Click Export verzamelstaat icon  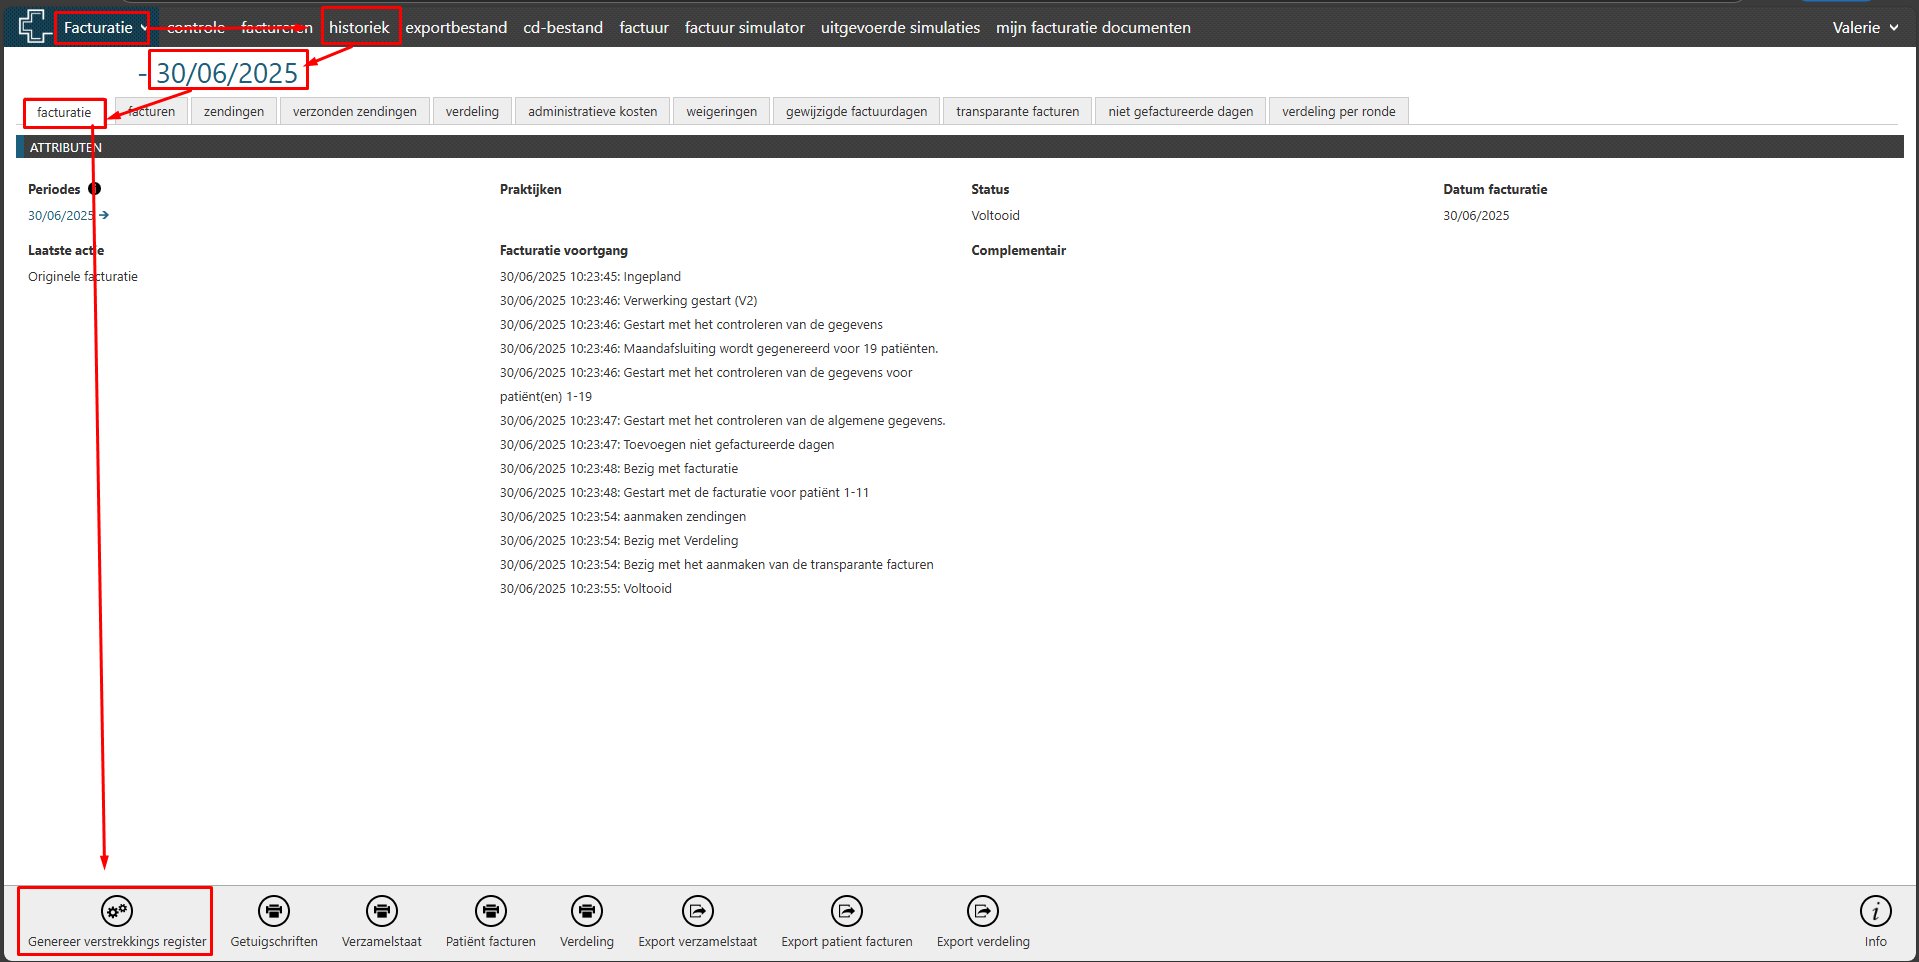(x=698, y=911)
